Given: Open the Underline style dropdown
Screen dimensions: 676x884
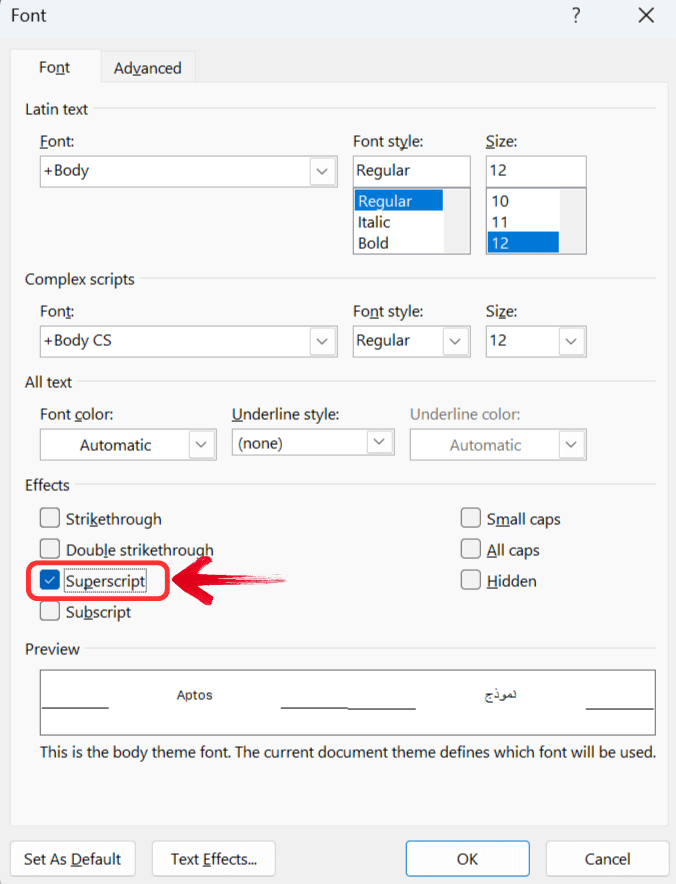Looking at the screenshot, I should click(x=379, y=443).
